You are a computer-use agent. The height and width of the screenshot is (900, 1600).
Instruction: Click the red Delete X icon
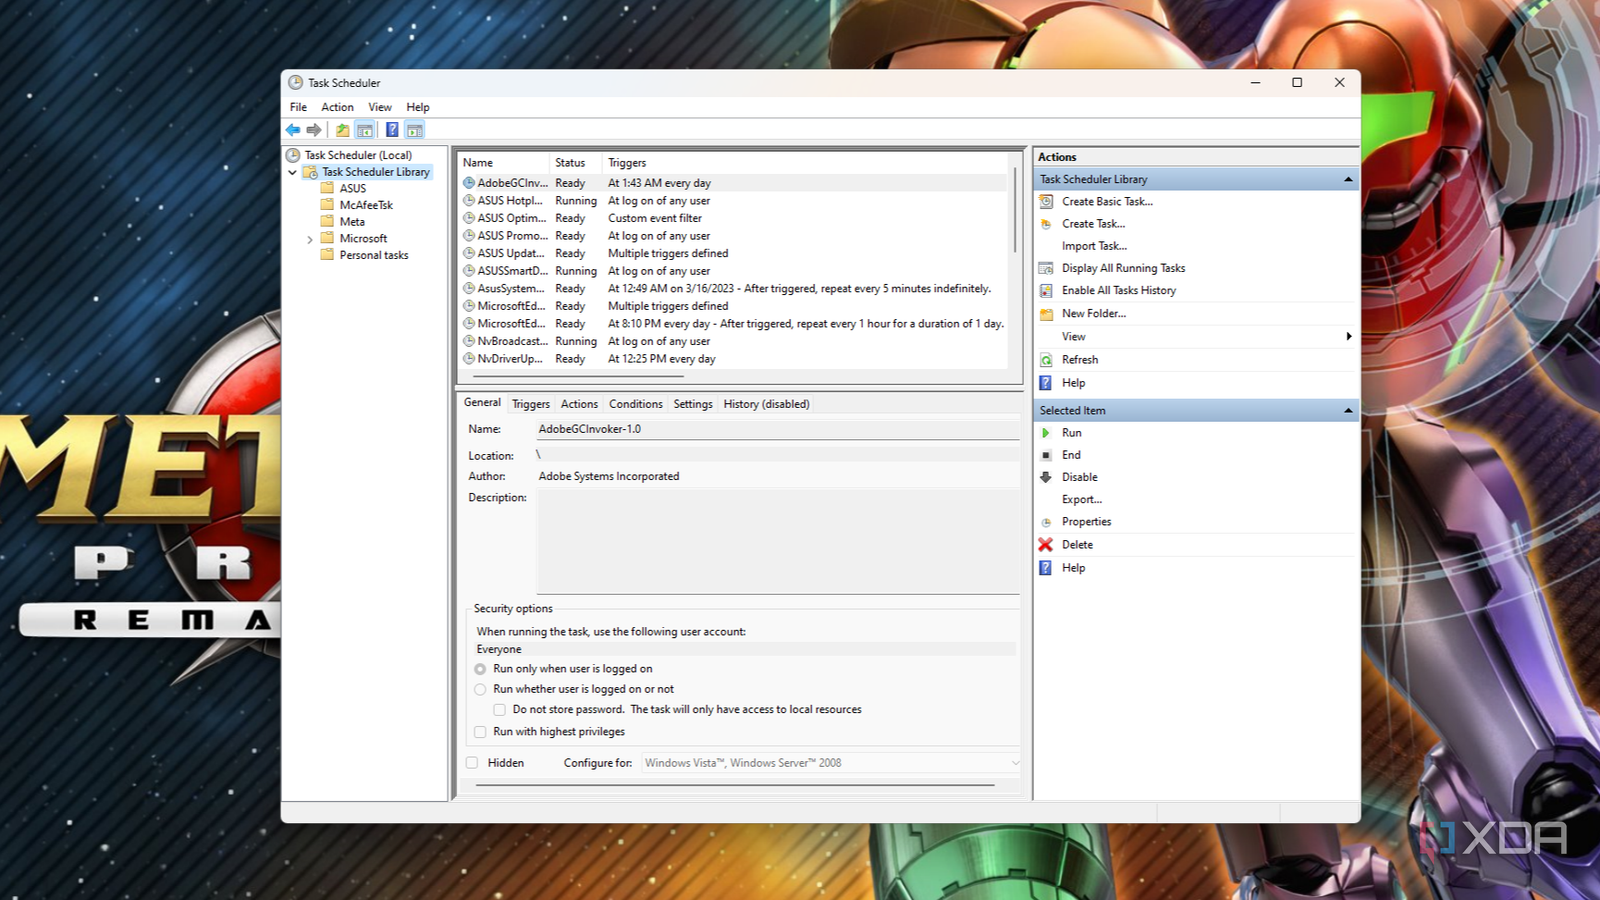coord(1046,545)
